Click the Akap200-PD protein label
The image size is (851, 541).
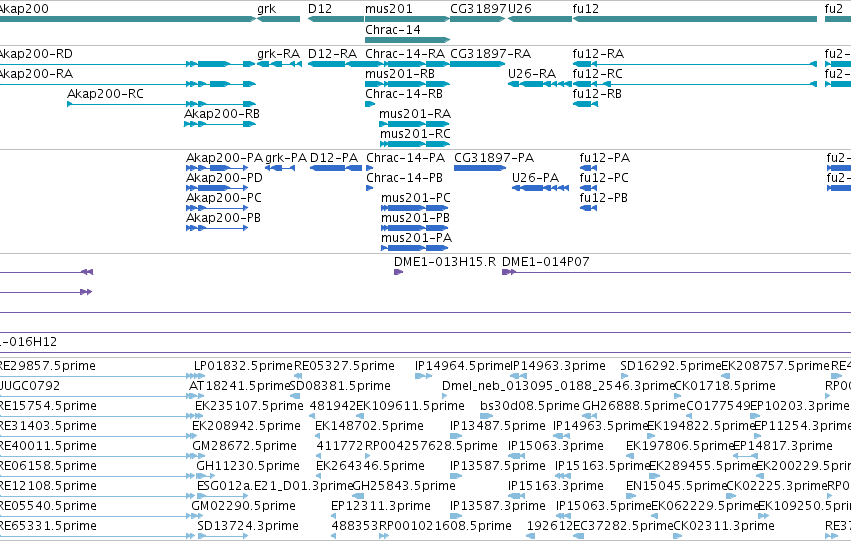point(224,178)
